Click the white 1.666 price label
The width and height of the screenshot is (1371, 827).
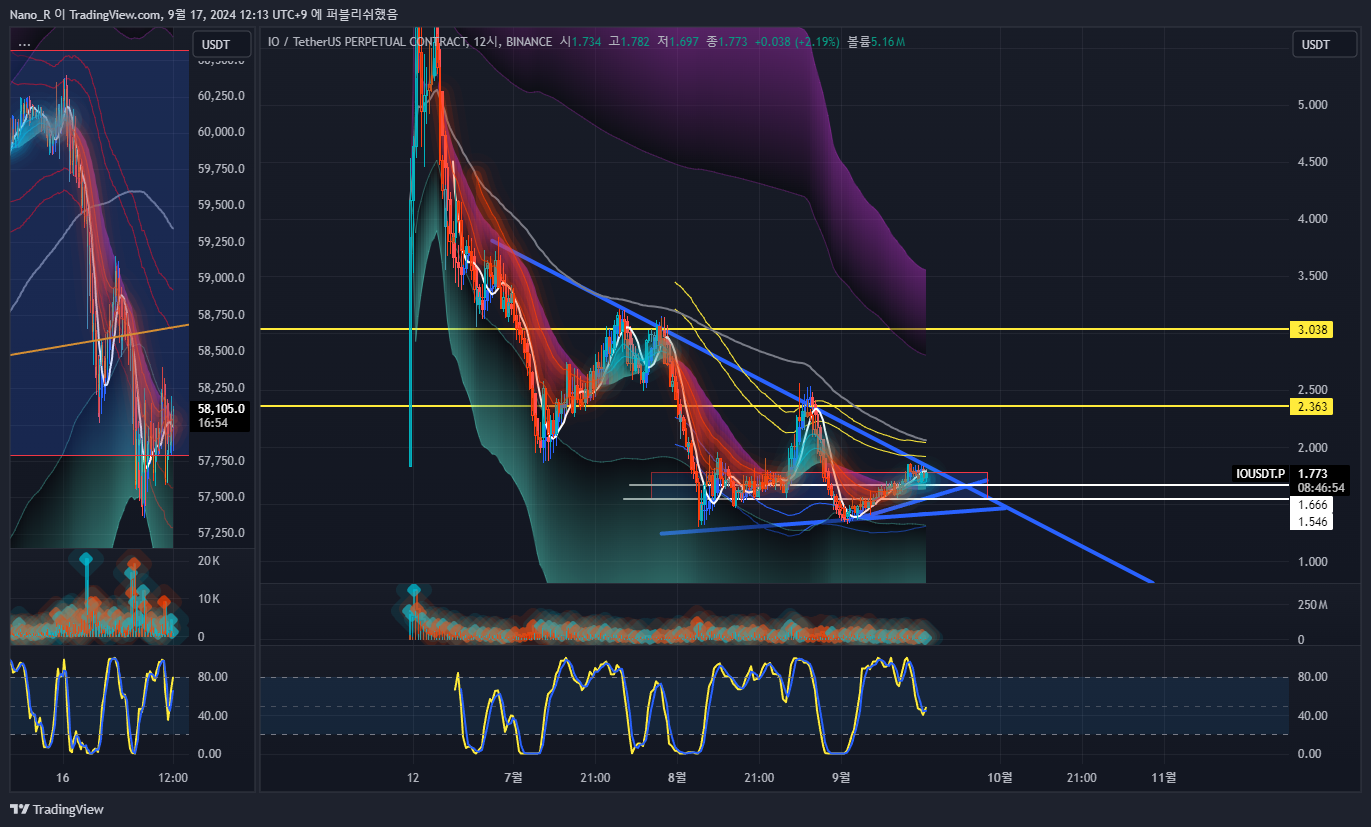click(1311, 506)
